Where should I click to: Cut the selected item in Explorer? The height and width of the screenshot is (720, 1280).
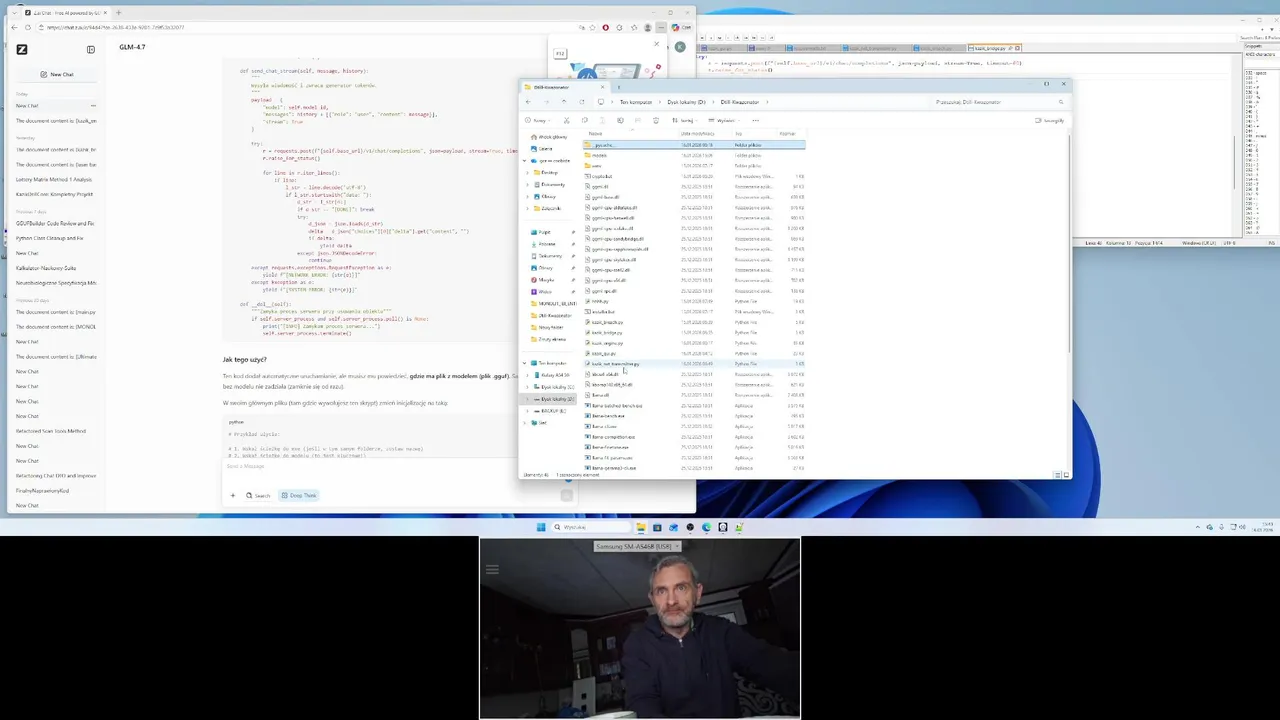point(567,120)
